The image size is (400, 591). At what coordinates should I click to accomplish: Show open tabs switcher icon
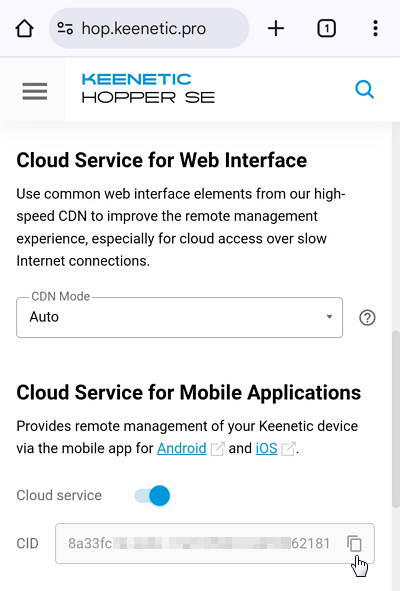click(326, 29)
